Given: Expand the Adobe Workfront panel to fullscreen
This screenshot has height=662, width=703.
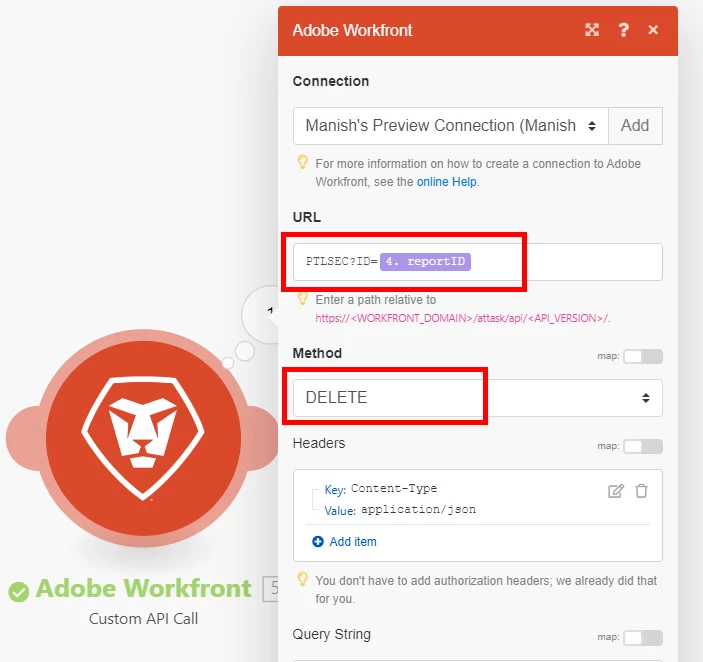Looking at the screenshot, I should click(x=592, y=30).
